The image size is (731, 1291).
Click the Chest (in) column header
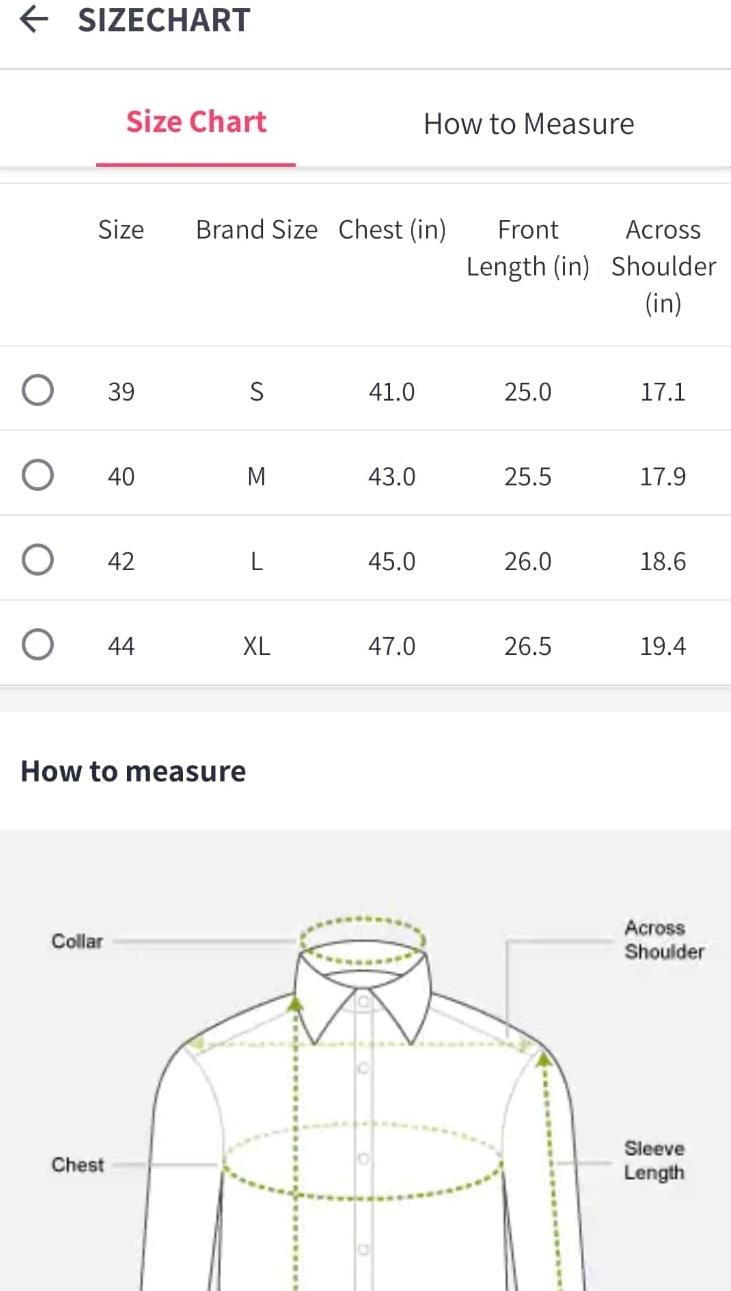392,230
